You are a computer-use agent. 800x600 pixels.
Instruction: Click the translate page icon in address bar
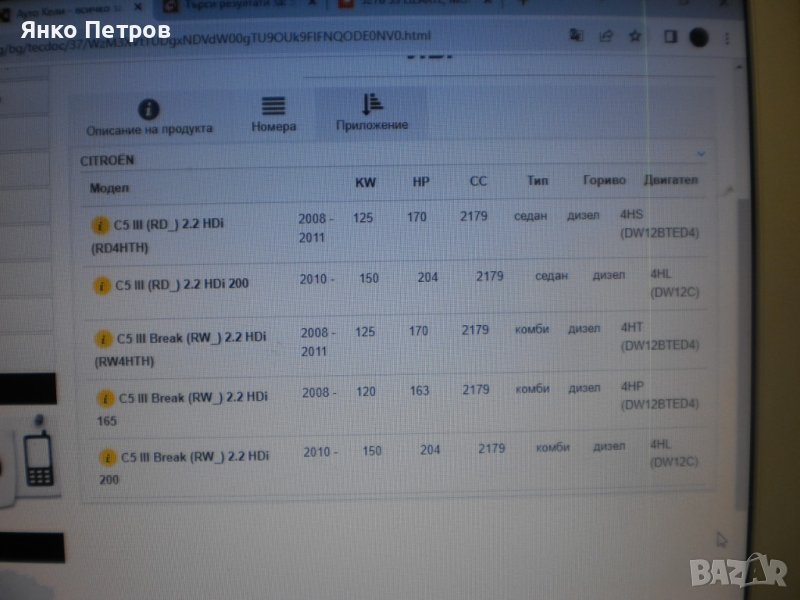(x=576, y=35)
